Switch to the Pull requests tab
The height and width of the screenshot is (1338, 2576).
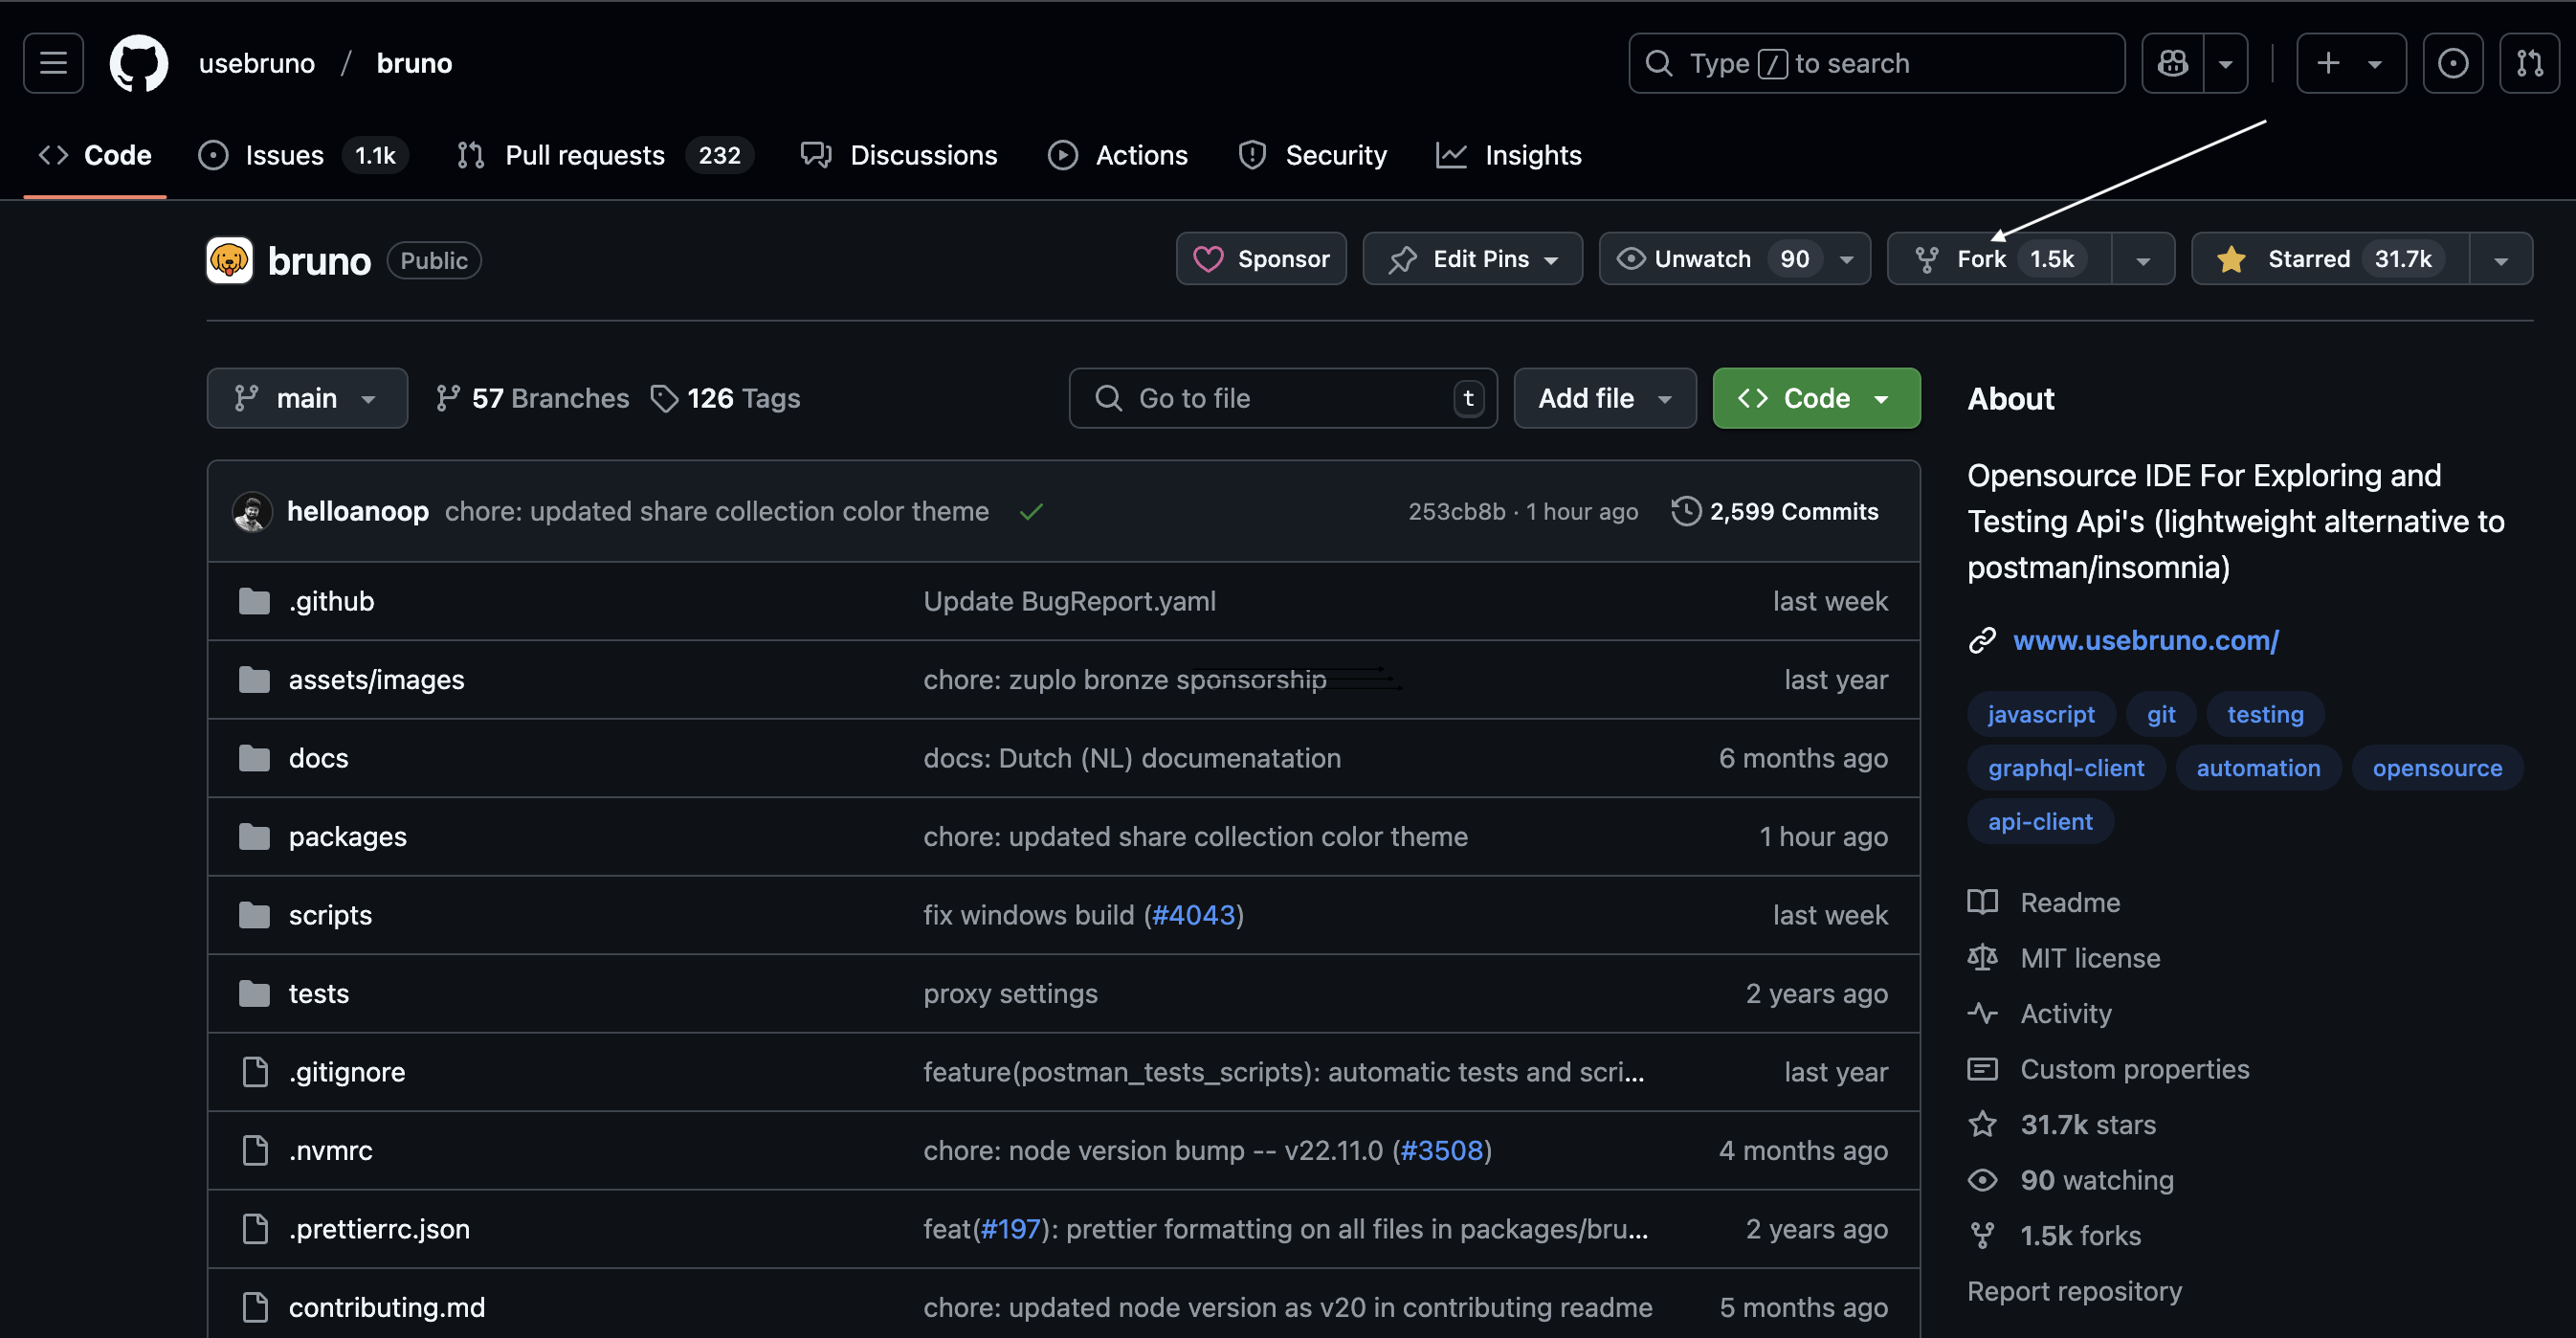pyautogui.click(x=584, y=155)
